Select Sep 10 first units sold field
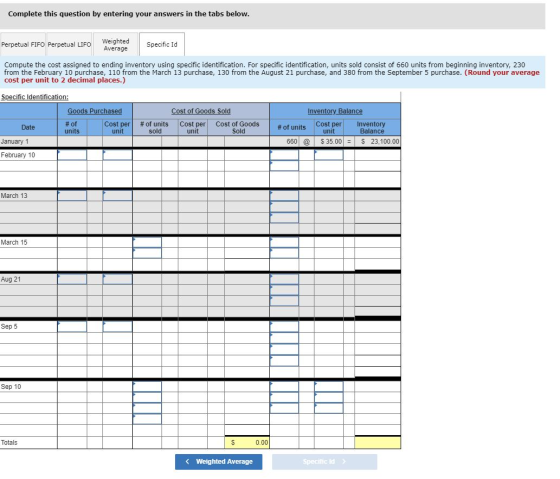 tap(147, 386)
